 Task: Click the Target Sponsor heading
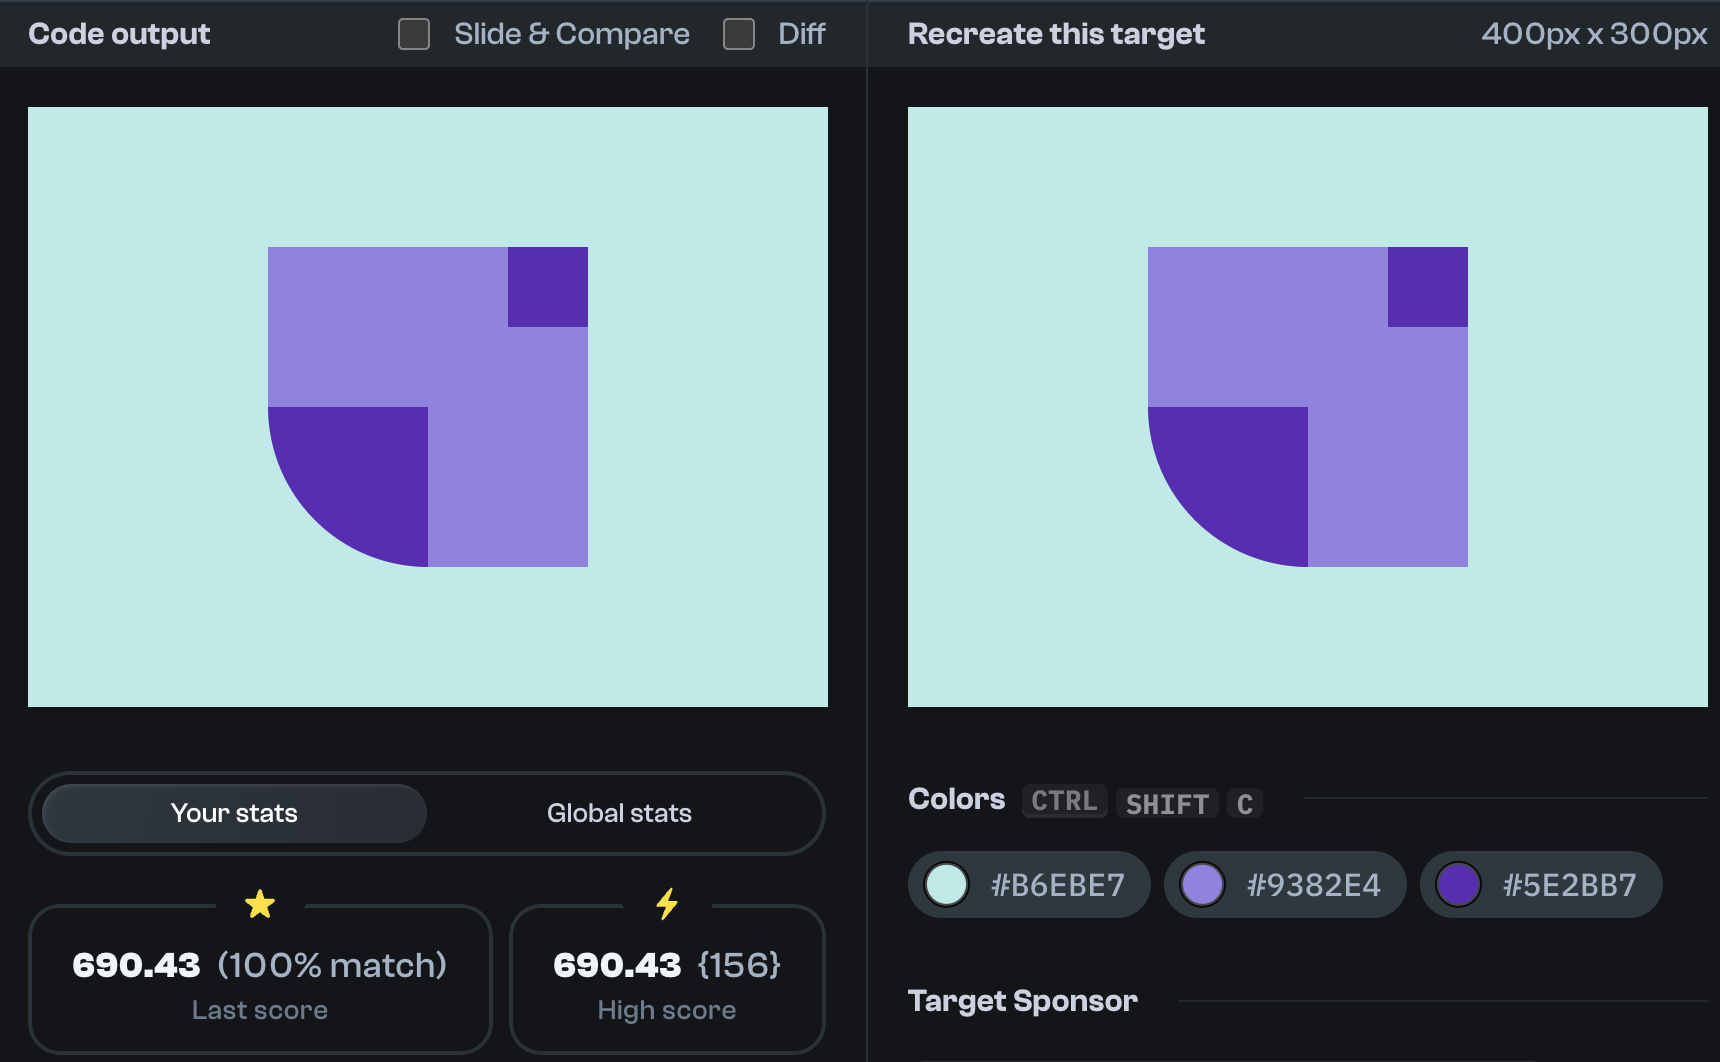click(1022, 1001)
